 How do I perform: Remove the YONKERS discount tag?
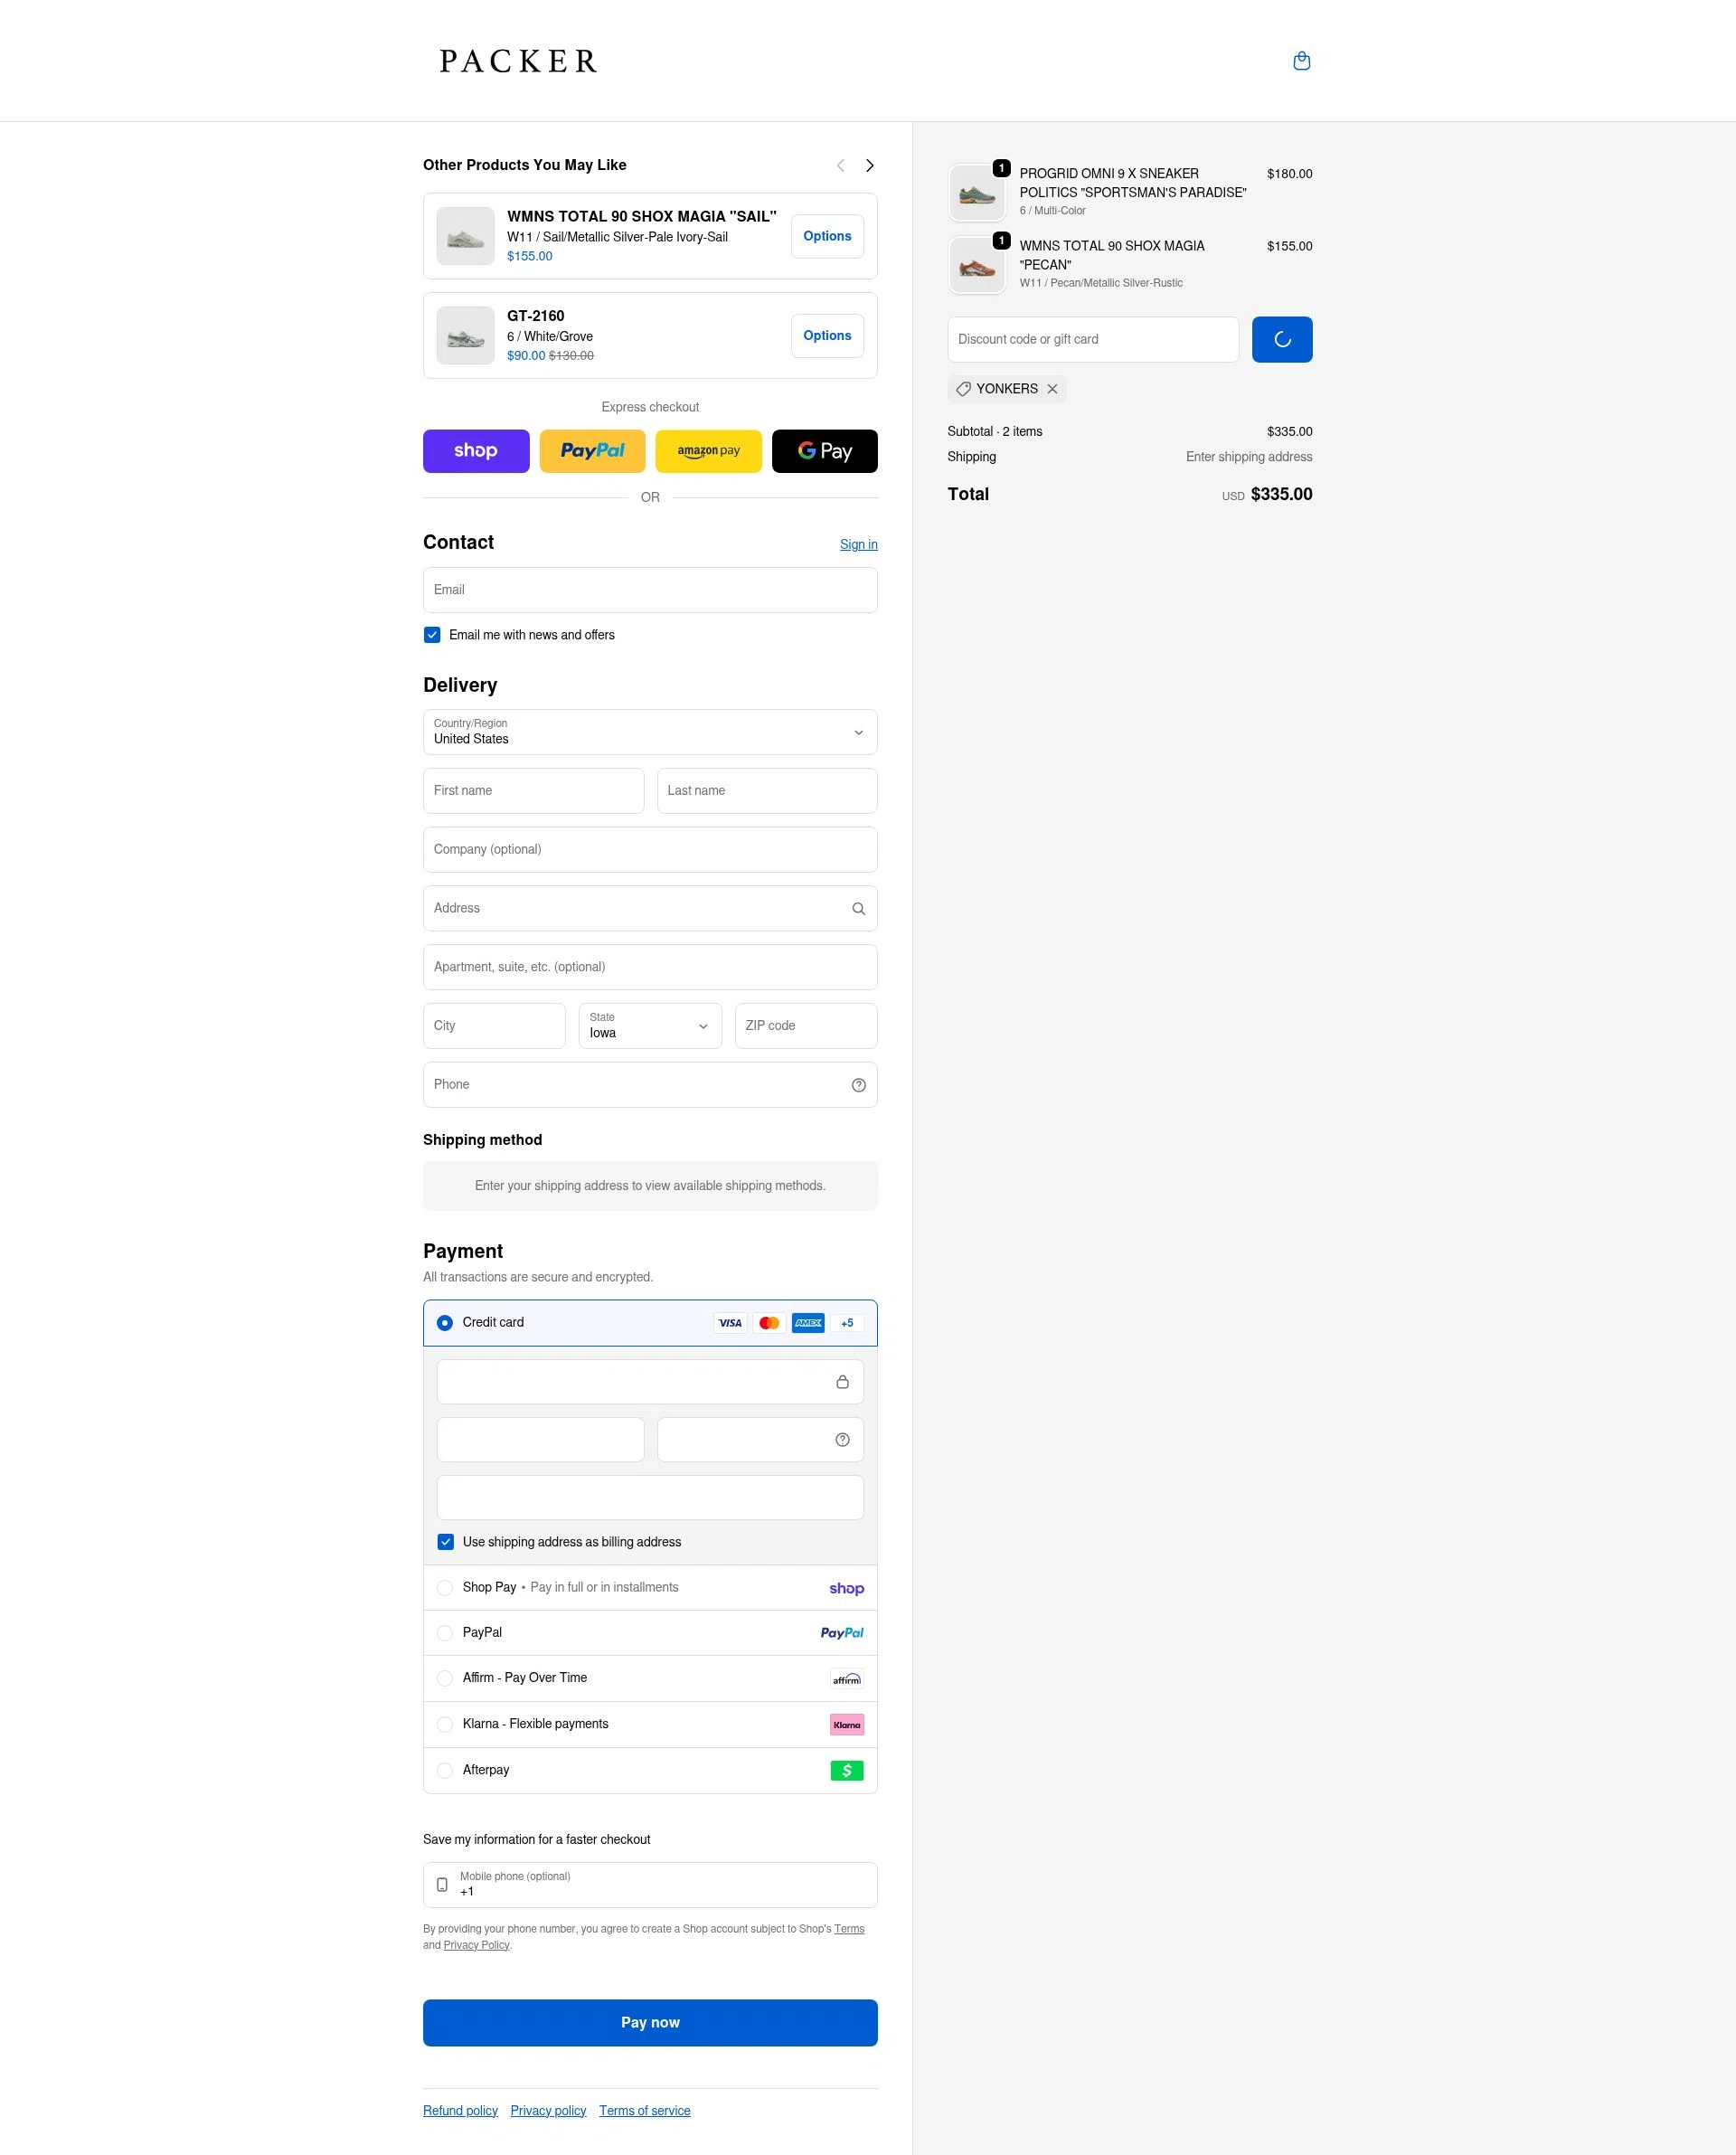click(x=1052, y=389)
